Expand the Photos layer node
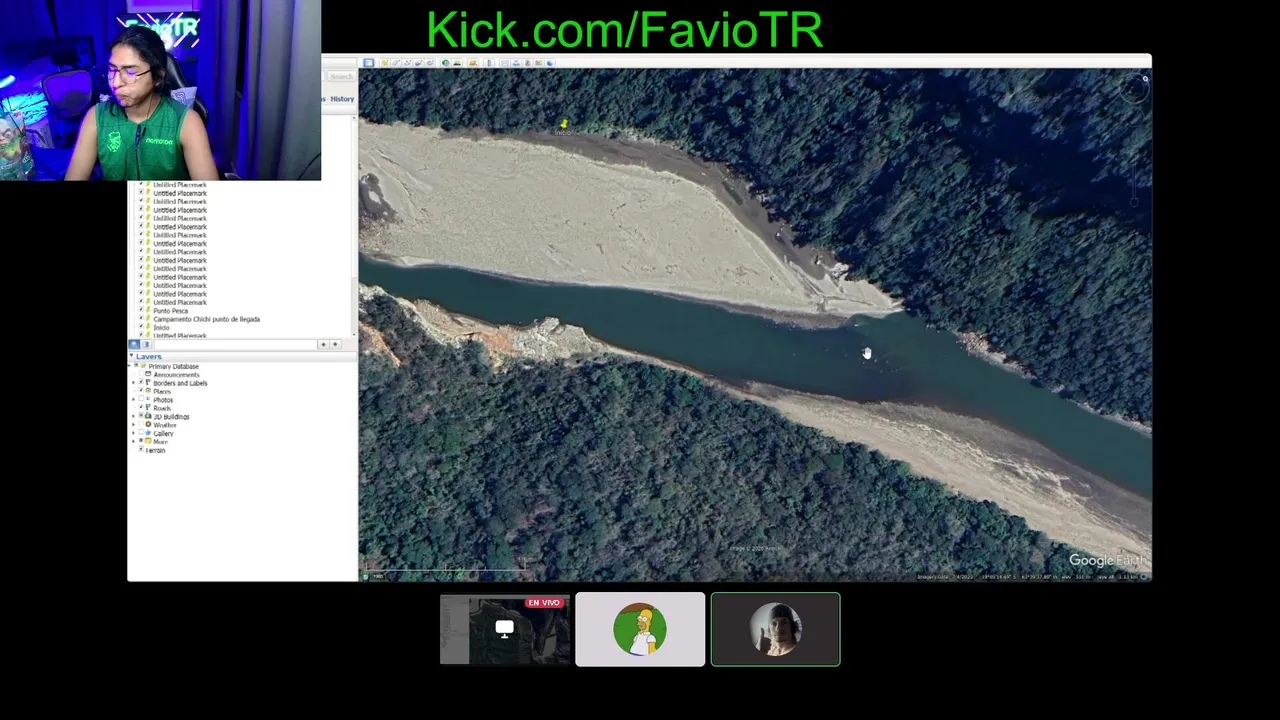The image size is (1280, 720). click(x=133, y=399)
